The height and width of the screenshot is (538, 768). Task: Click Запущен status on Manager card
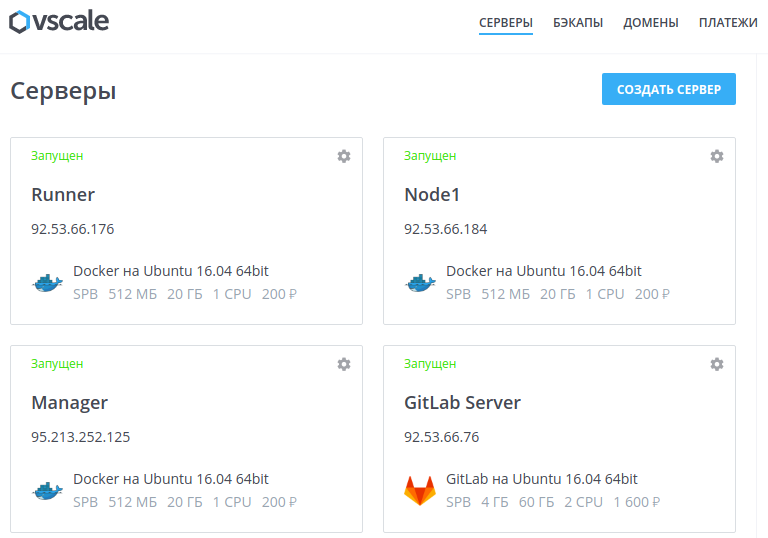57,364
